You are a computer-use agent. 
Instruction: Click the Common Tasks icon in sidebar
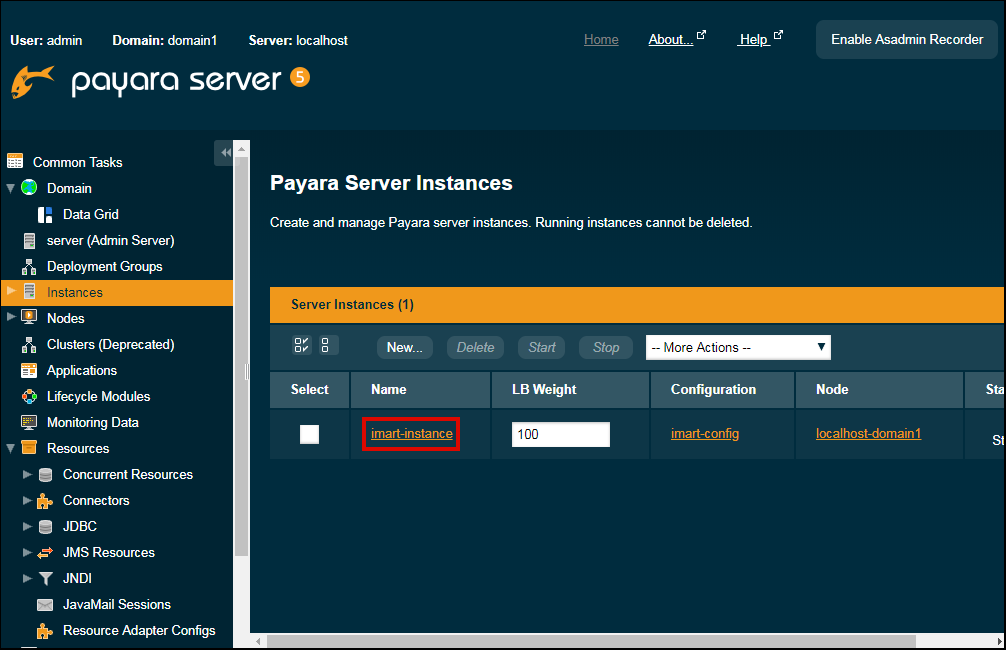tap(15, 161)
